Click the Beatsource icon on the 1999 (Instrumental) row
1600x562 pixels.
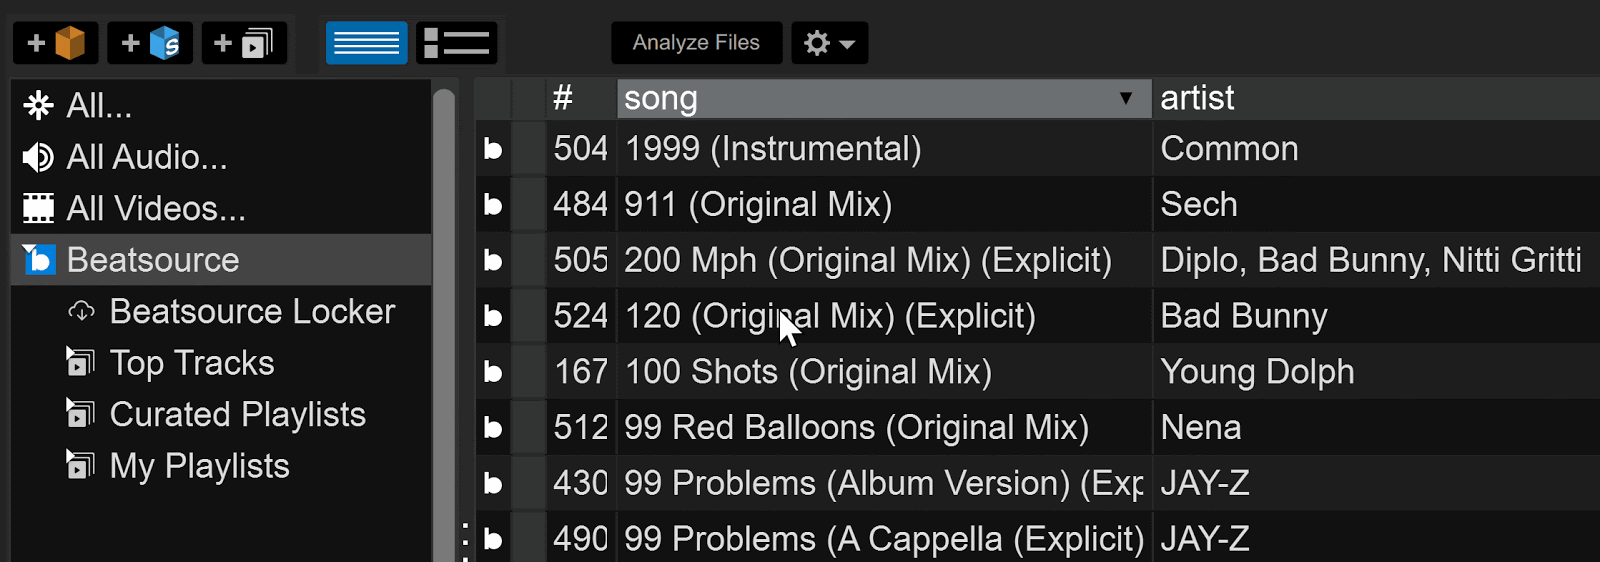click(x=493, y=149)
